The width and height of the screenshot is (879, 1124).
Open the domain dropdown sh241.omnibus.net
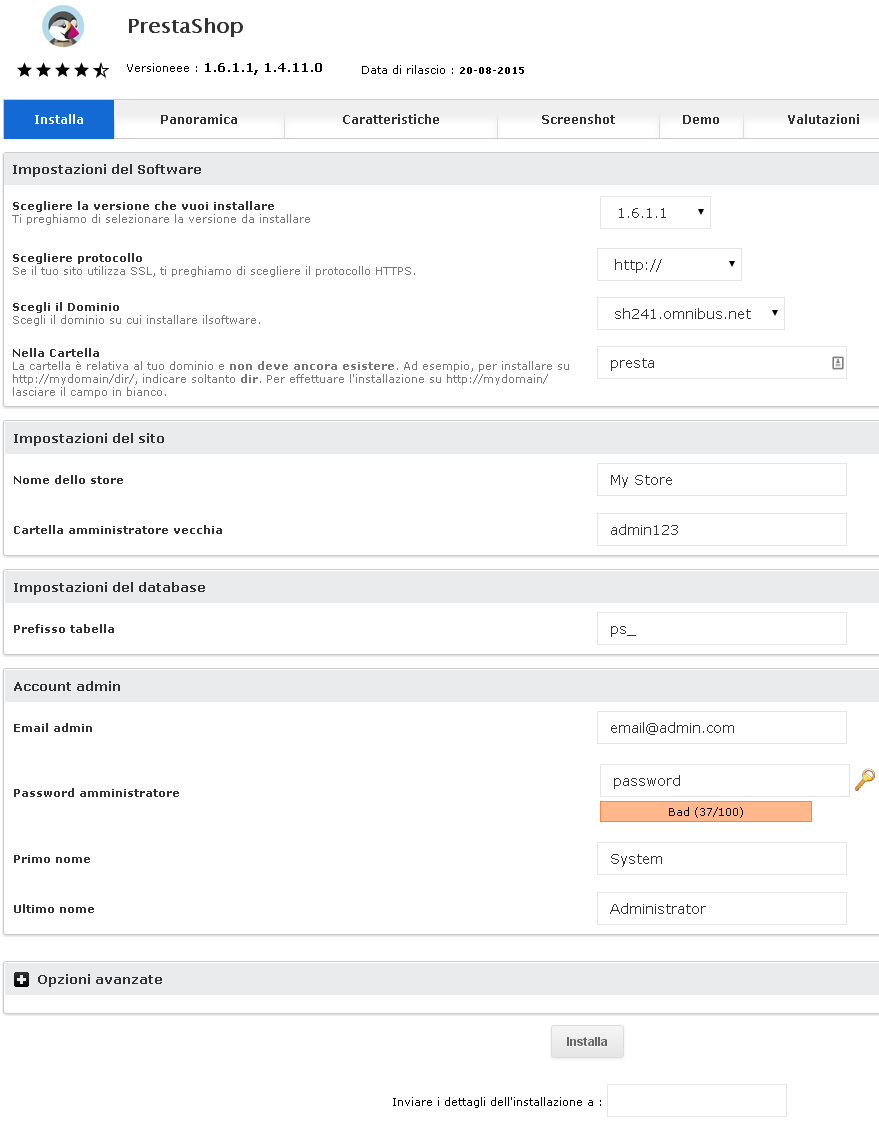pos(690,313)
